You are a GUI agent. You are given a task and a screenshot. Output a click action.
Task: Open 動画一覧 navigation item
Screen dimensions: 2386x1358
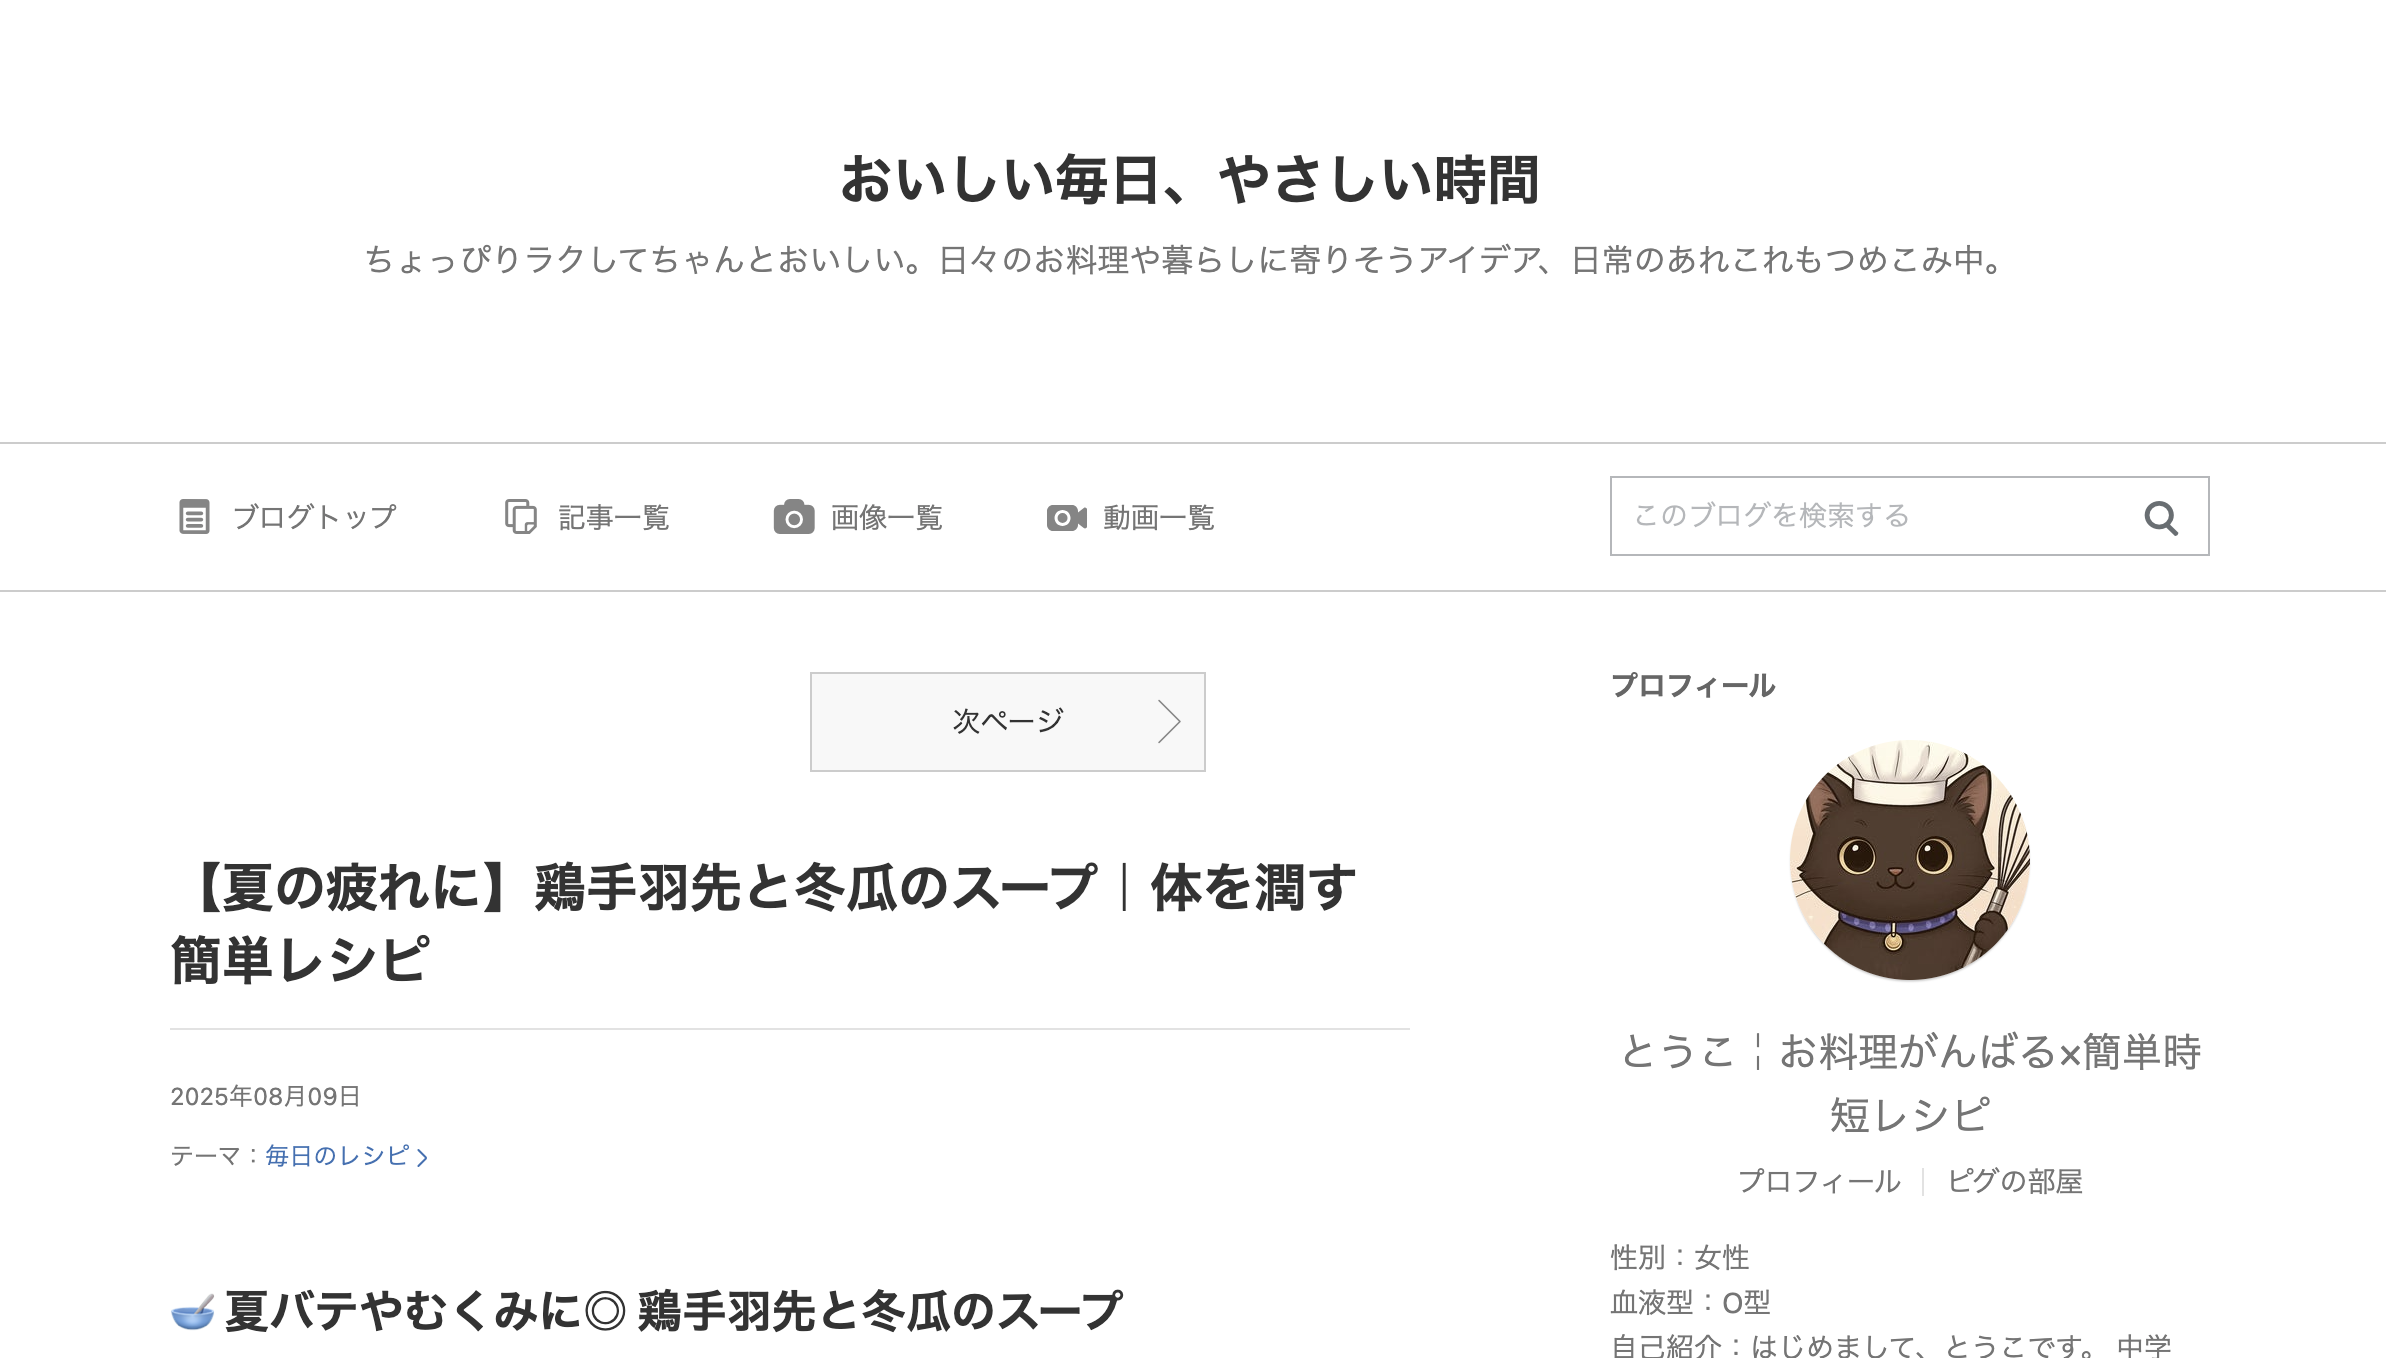click(x=1130, y=517)
